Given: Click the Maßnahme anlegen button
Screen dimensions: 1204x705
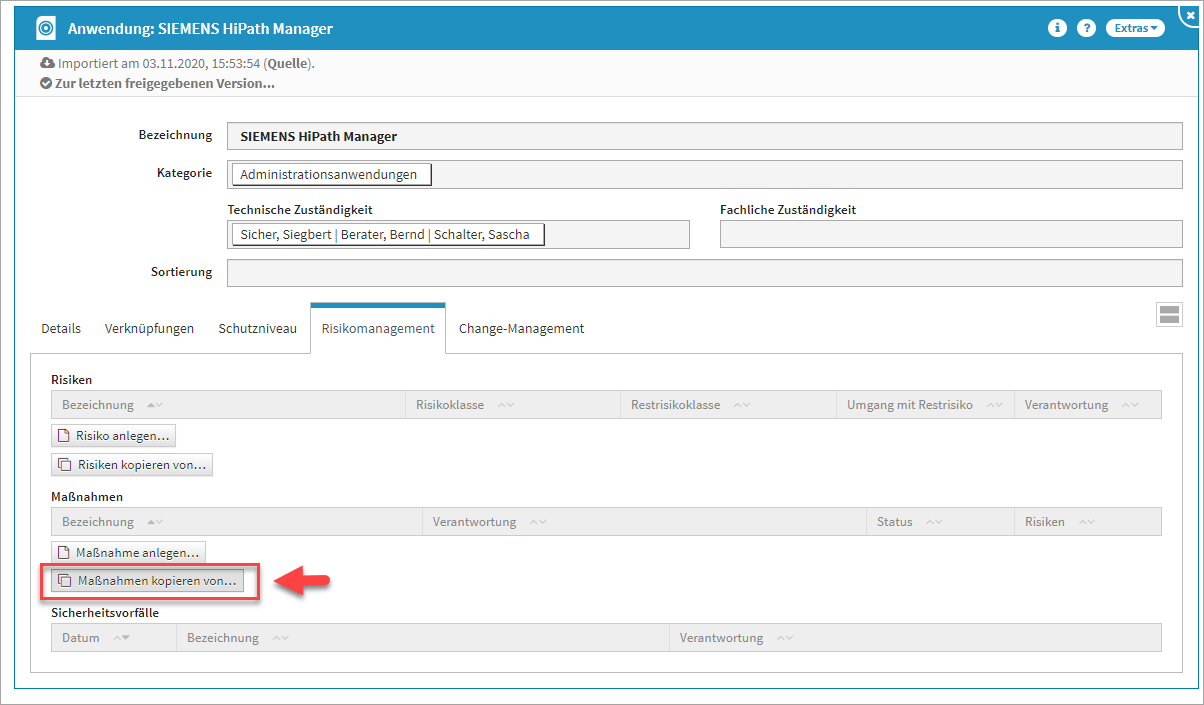Looking at the screenshot, I should (128, 552).
